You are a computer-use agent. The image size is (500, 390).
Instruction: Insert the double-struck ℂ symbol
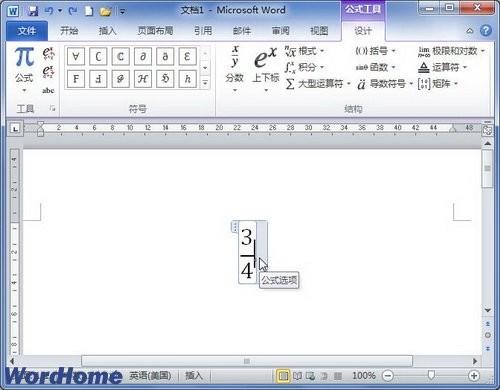coord(120,56)
